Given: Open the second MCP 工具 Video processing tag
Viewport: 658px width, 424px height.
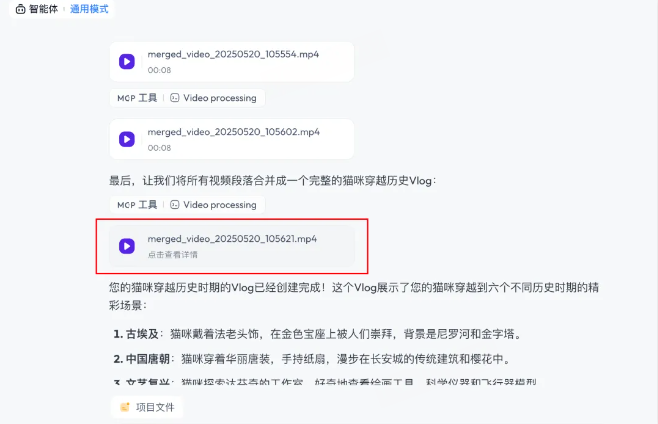Looking at the screenshot, I should [187, 205].
